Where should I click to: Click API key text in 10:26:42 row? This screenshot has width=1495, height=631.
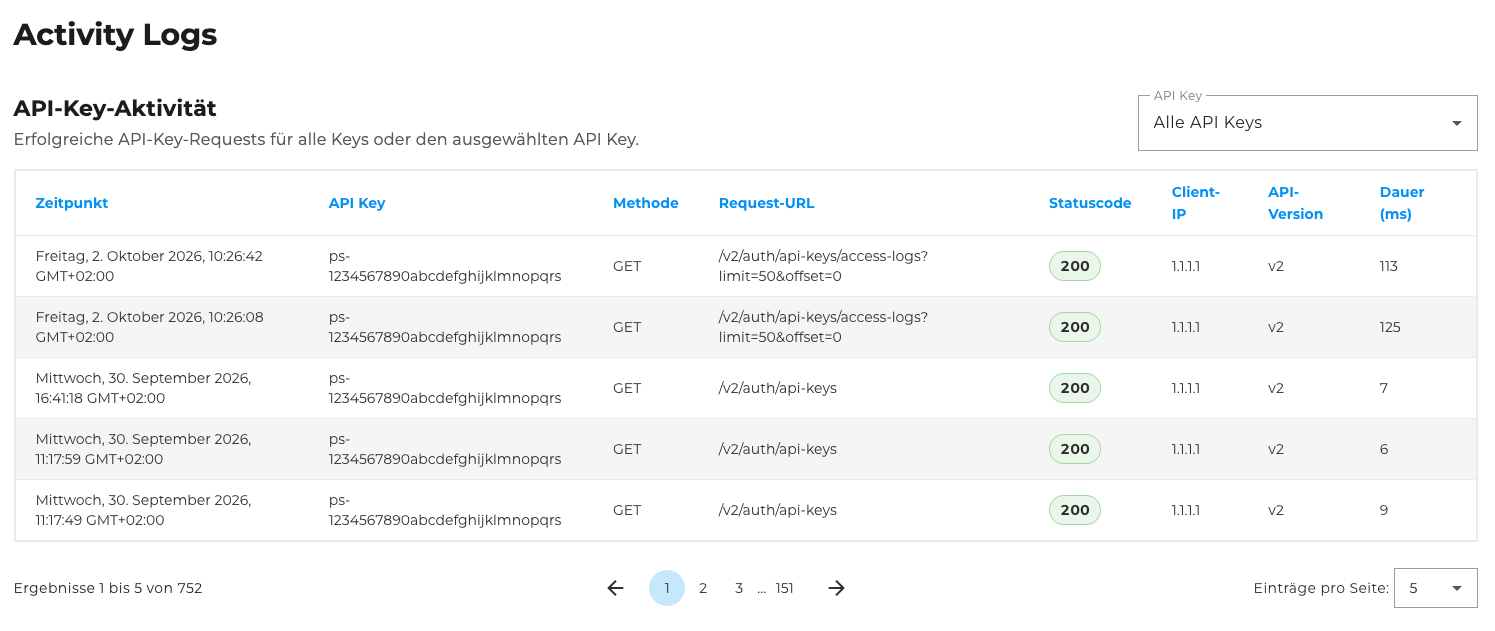[445, 266]
